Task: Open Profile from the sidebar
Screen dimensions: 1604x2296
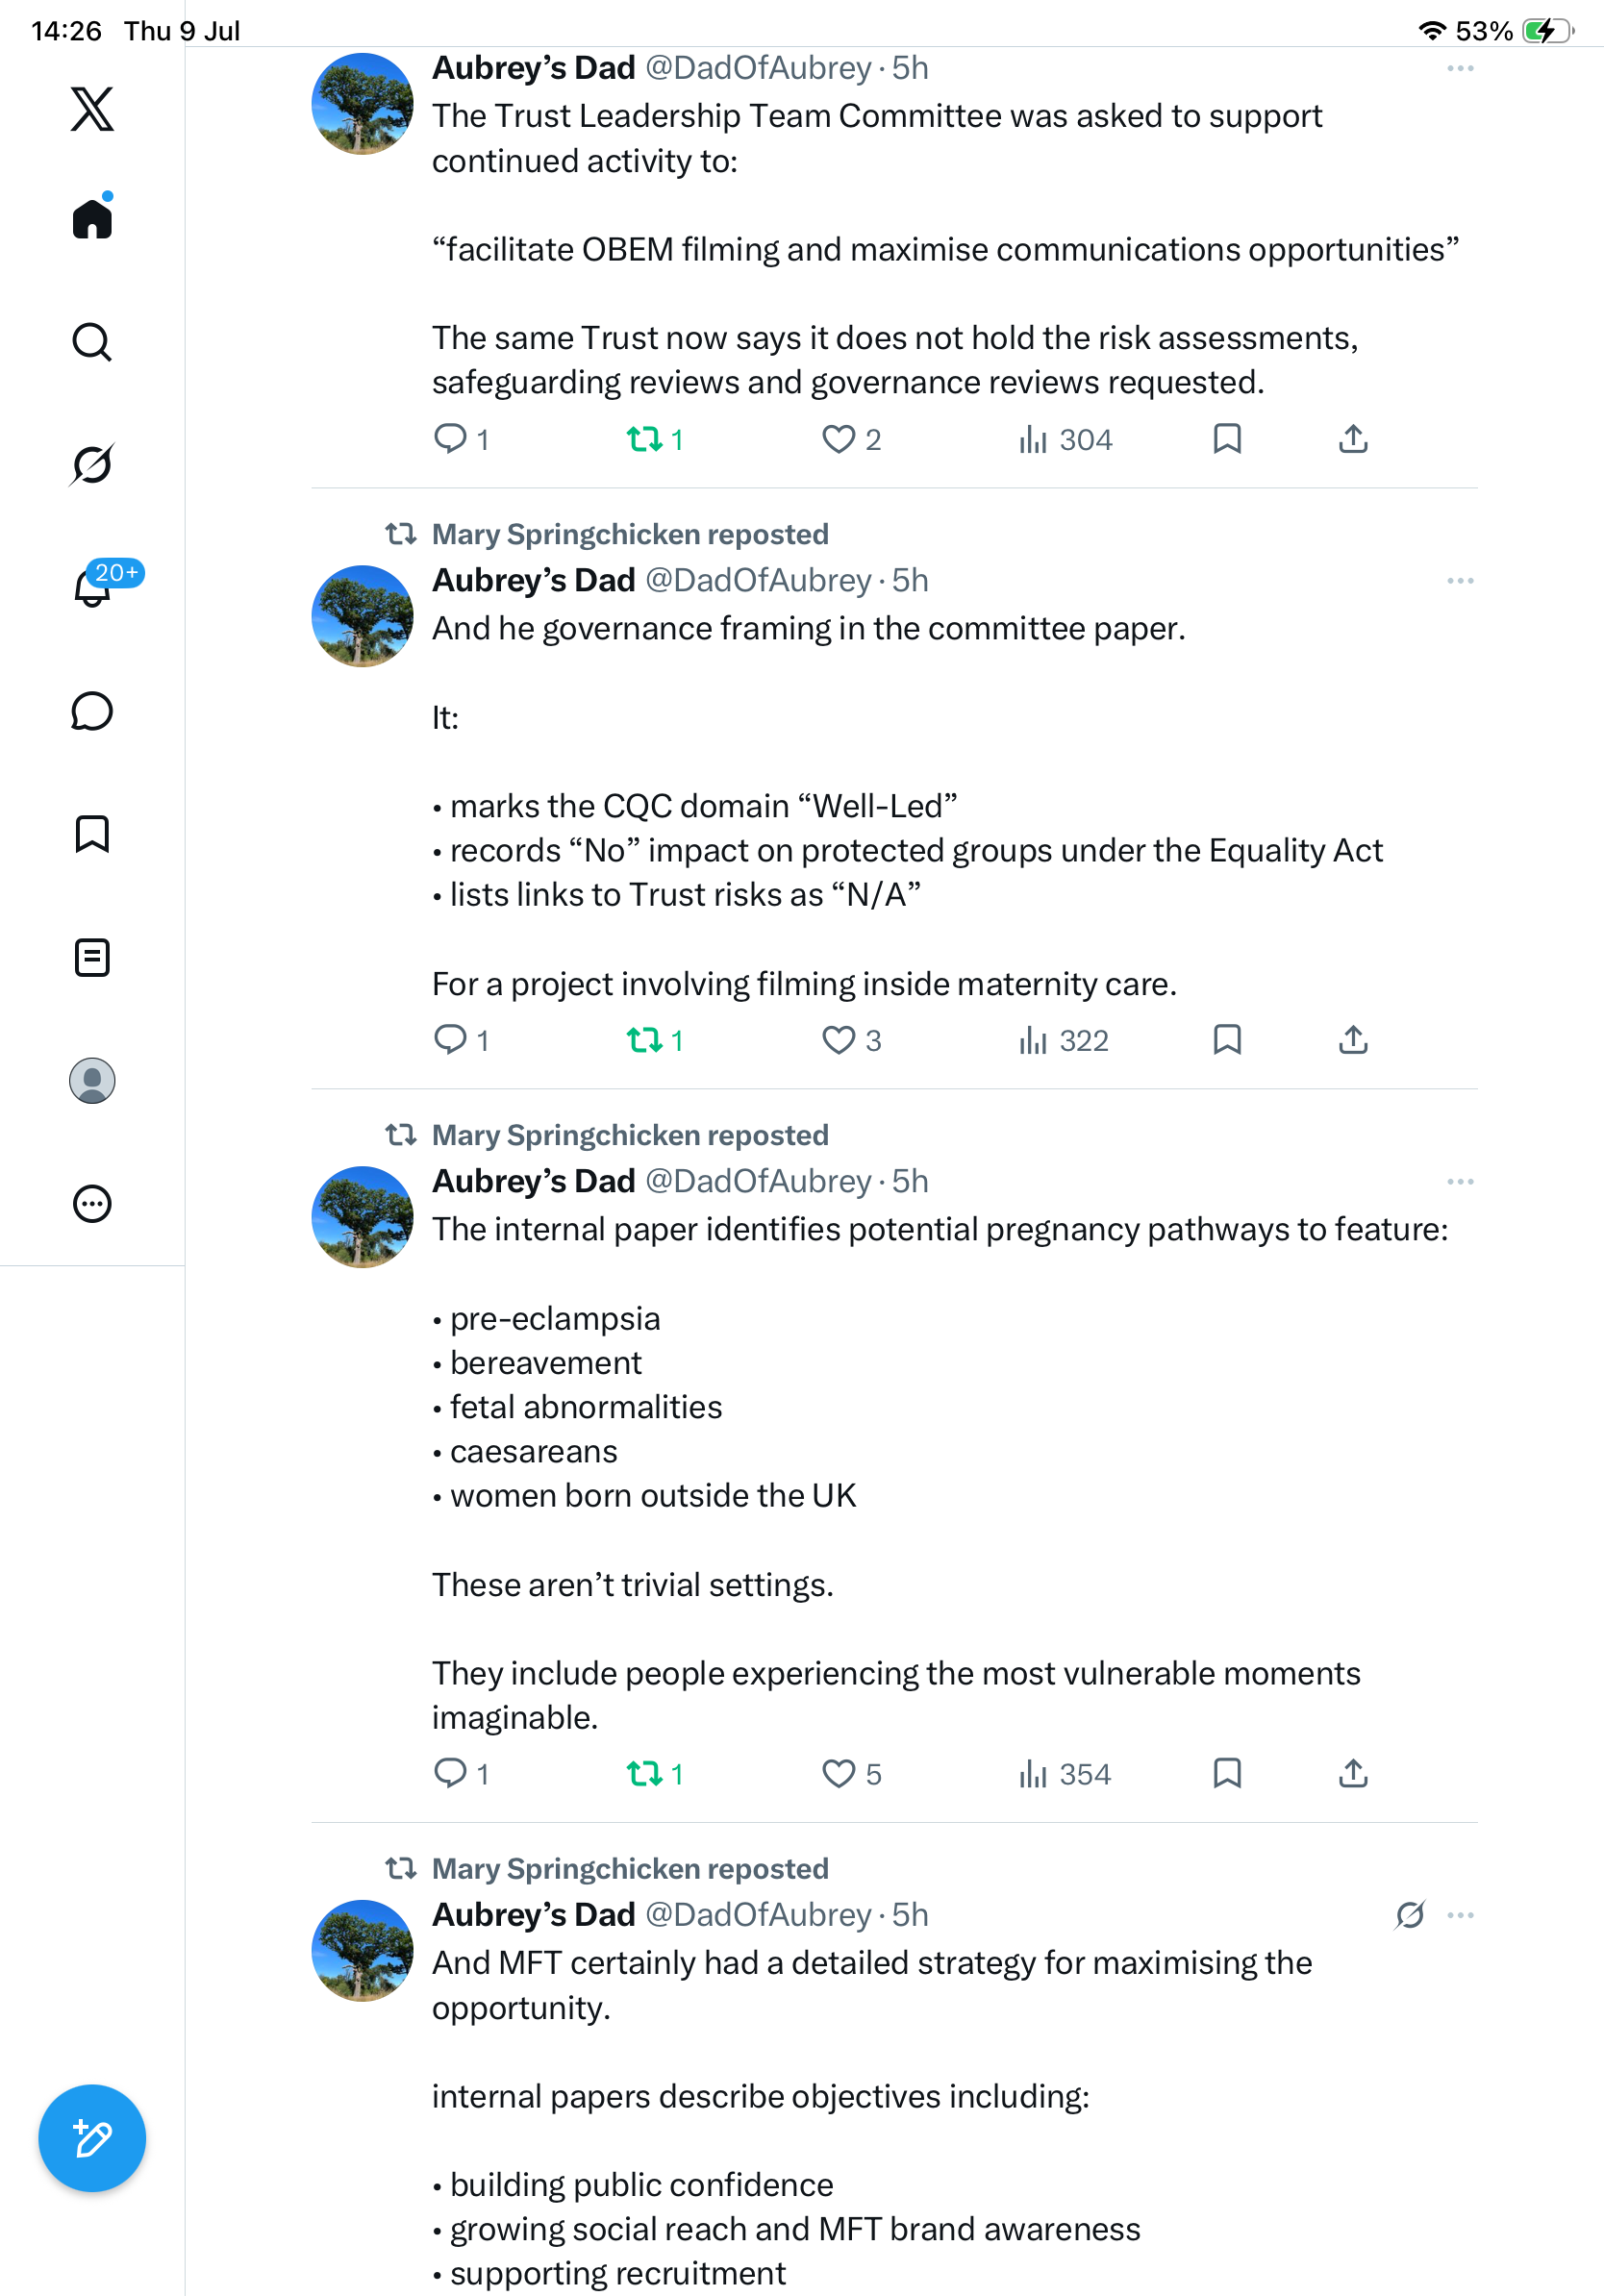Action: [92, 1081]
